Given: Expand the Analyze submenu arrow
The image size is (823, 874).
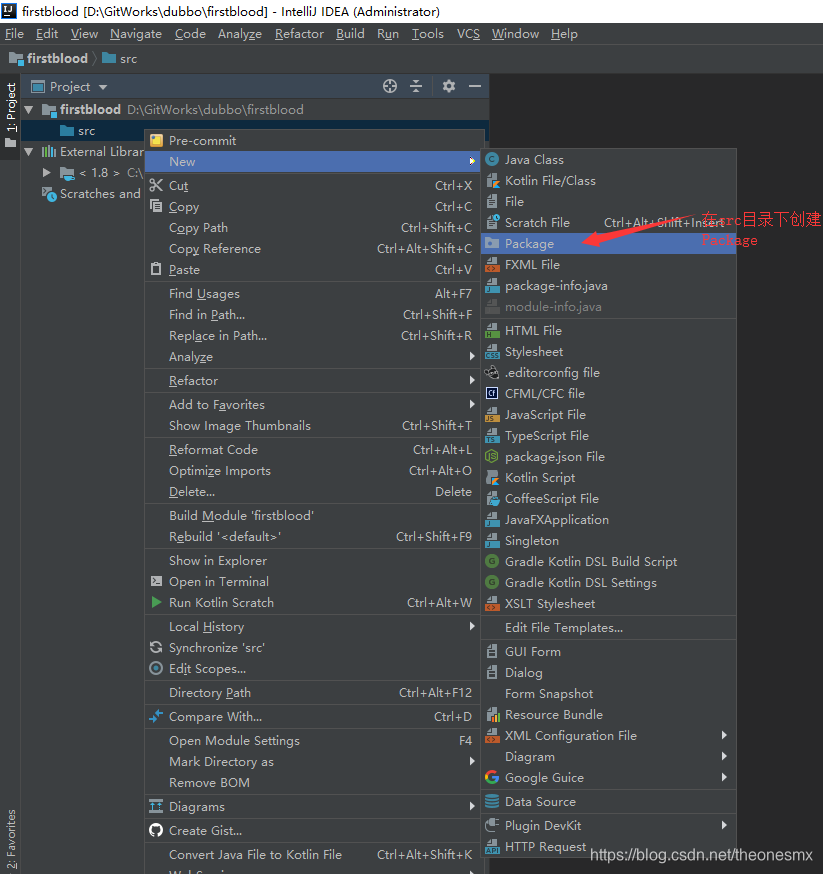Looking at the screenshot, I should (x=473, y=356).
